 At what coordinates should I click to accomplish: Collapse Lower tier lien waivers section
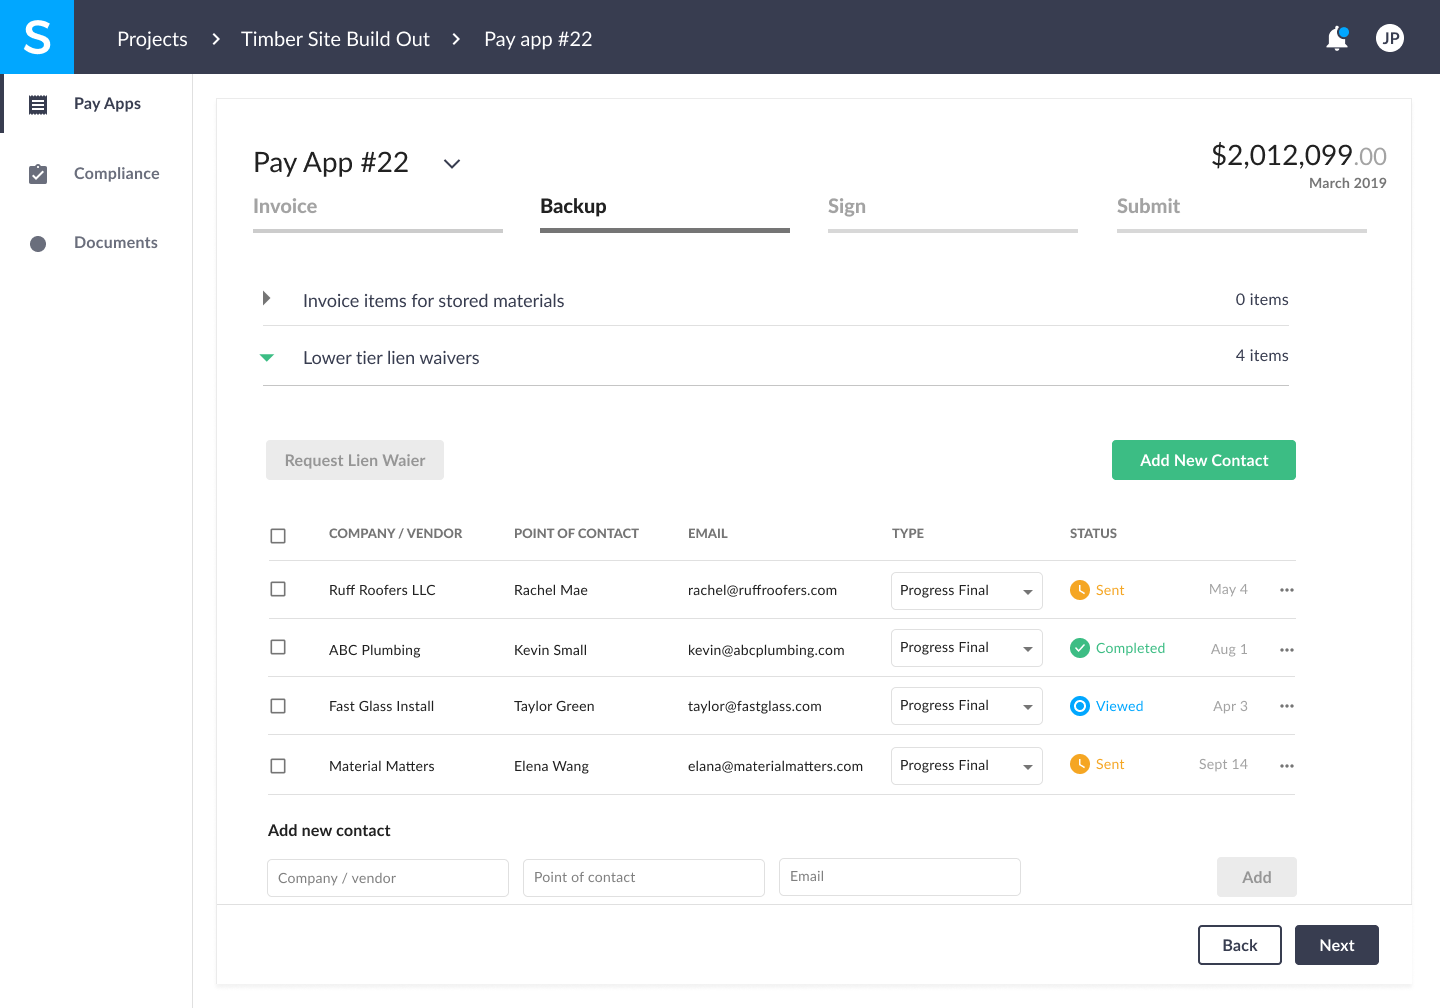click(x=267, y=357)
